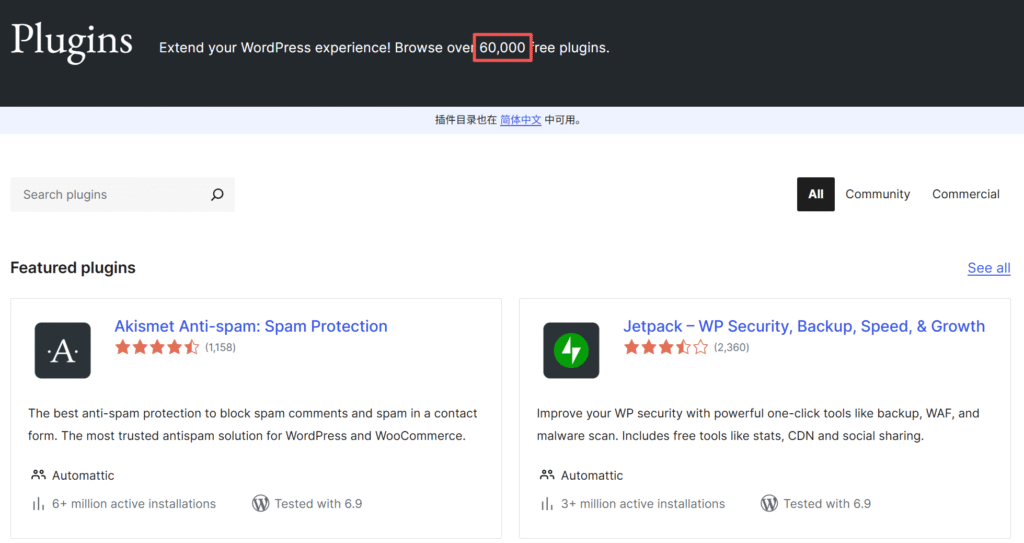Click the Jetpack star rating
The width and height of the screenshot is (1024, 543).
pyautogui.click(x=665, y=347)
